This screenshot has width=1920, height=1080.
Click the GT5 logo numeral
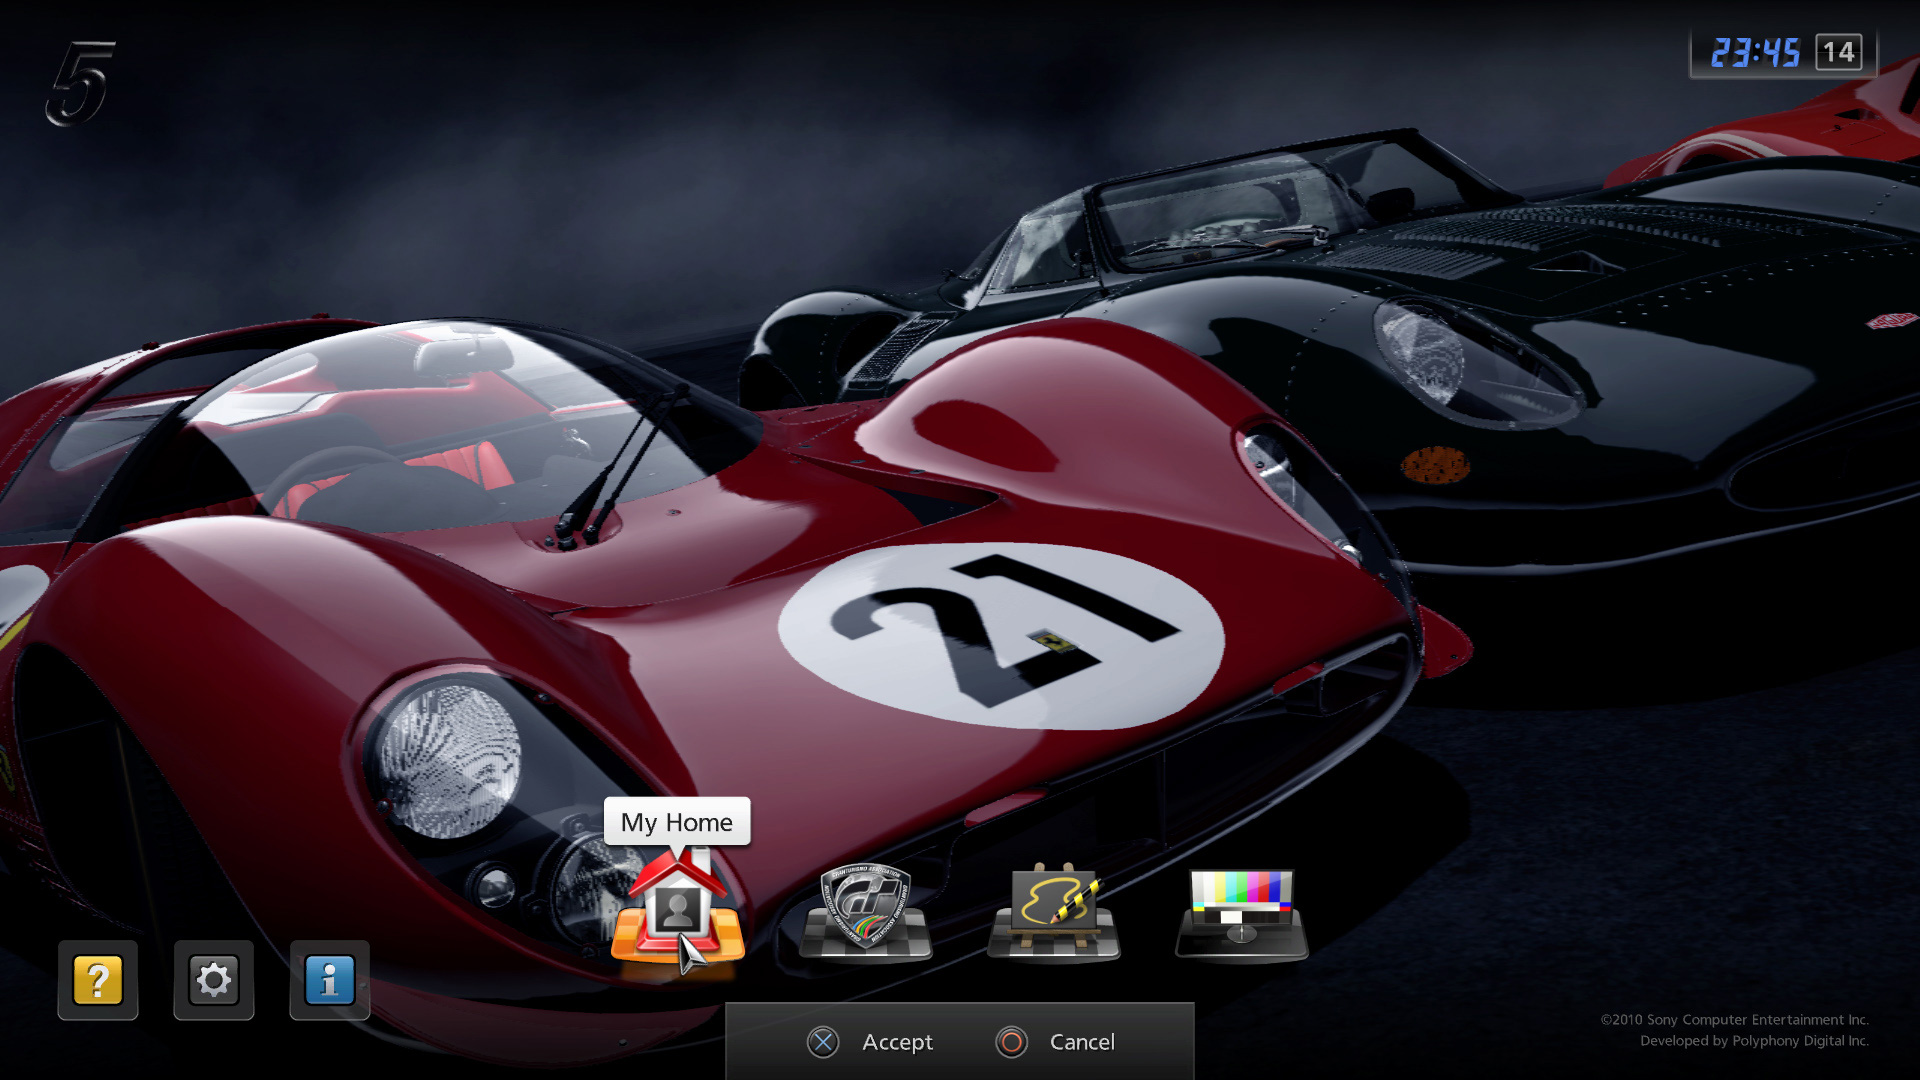80,84
